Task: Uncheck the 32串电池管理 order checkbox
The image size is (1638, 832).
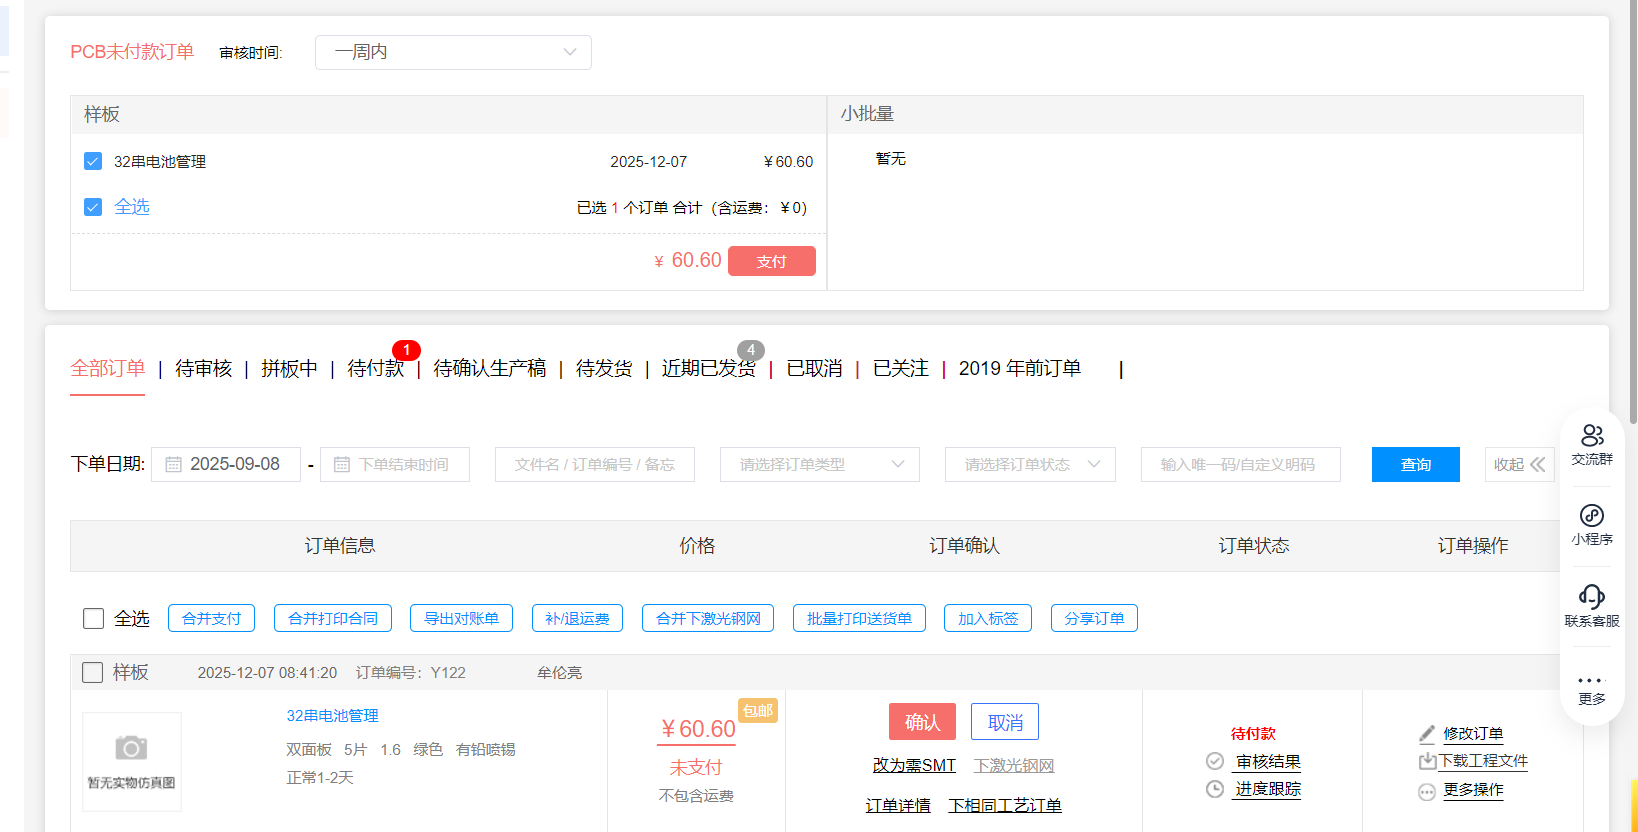Action: 93,161
